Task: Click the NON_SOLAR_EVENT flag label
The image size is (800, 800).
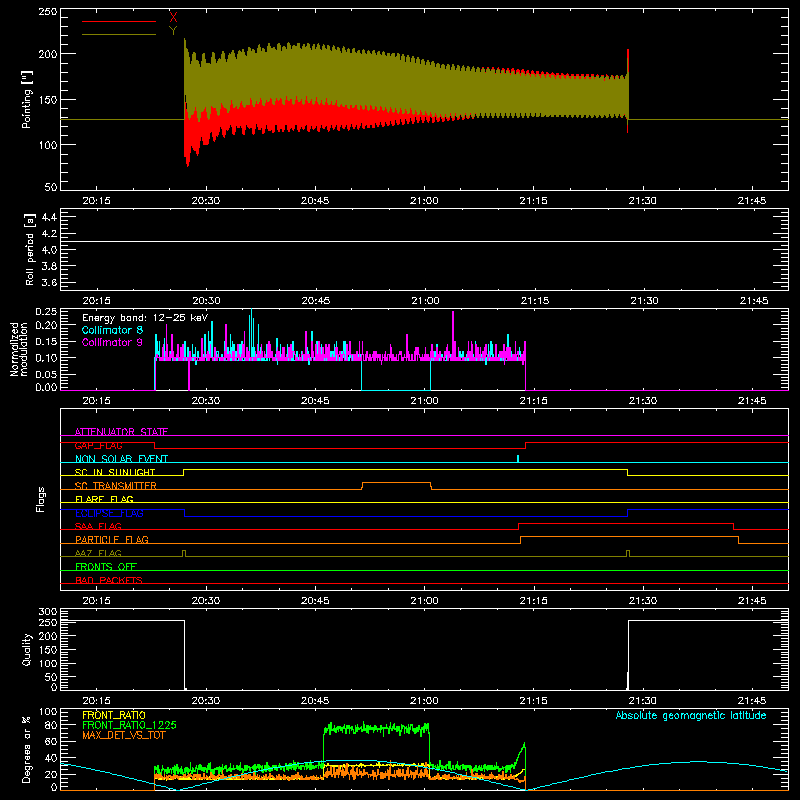Action: pos(121,459)
